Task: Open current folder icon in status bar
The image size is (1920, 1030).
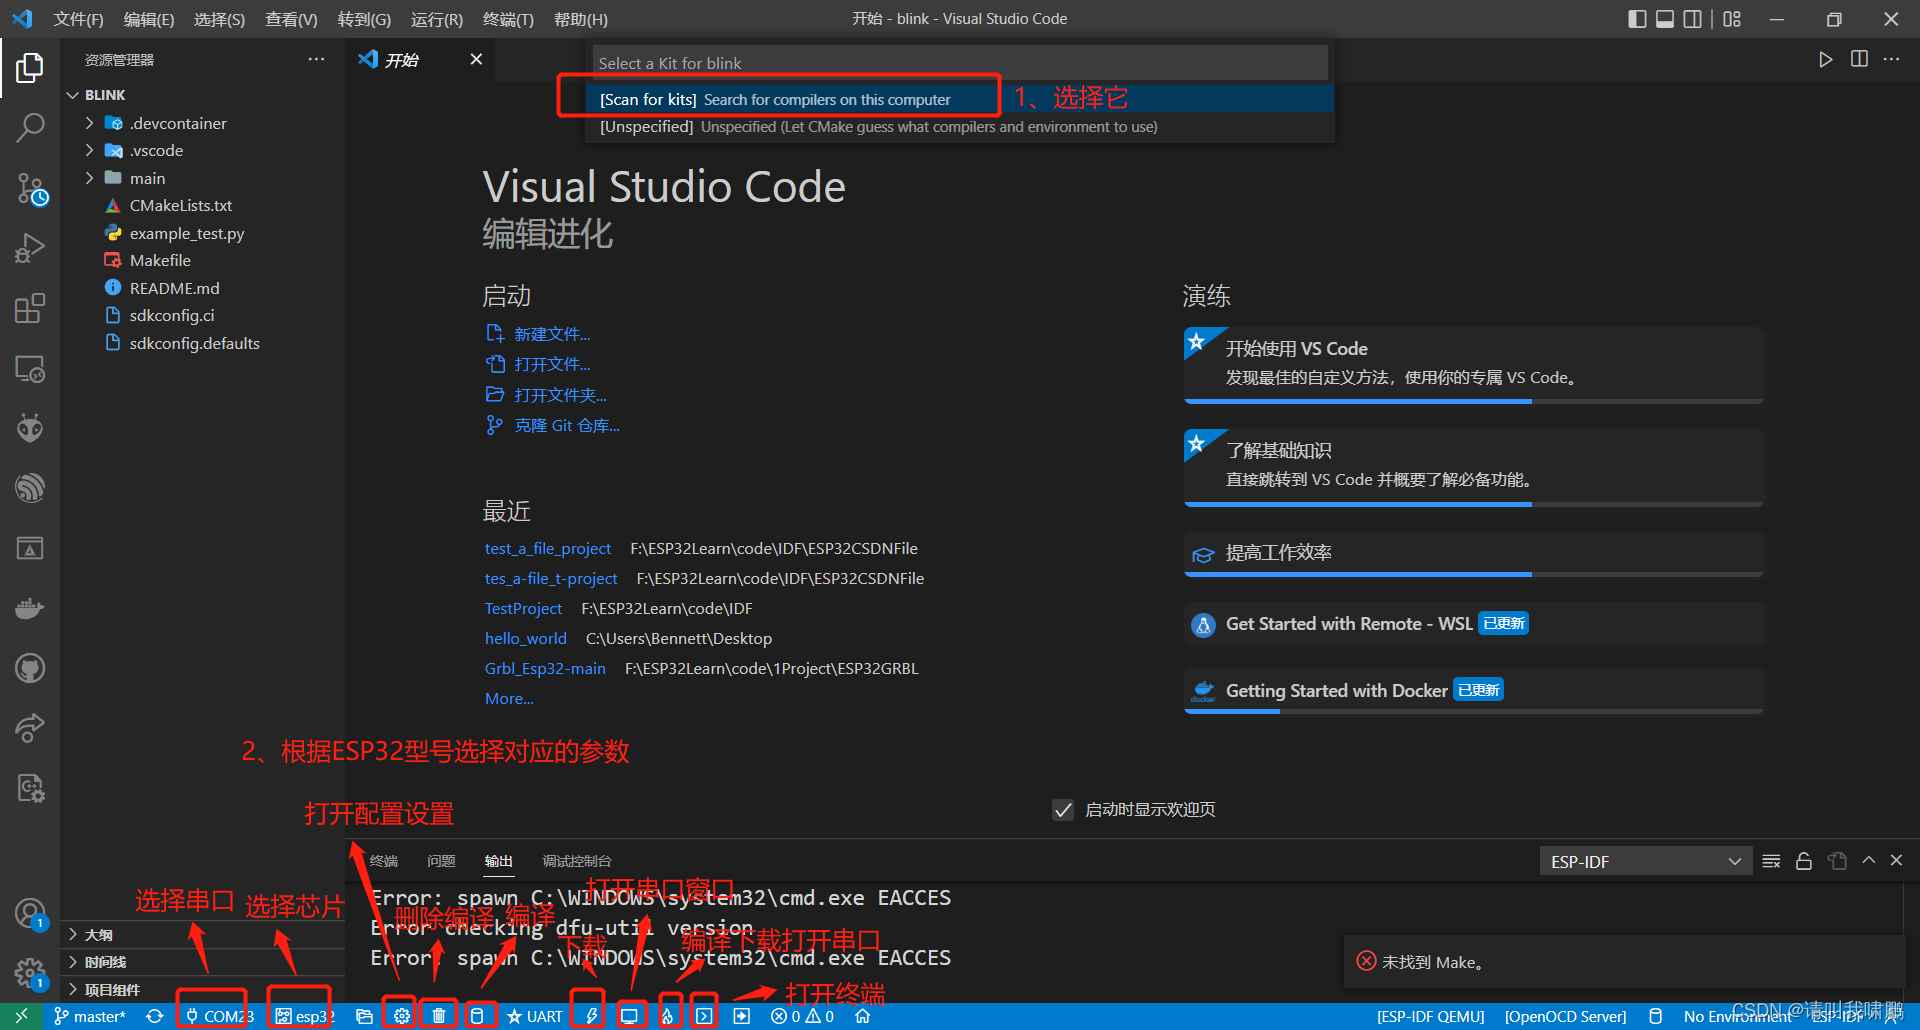Action: pyautogui.click(x=364, y=1016)
